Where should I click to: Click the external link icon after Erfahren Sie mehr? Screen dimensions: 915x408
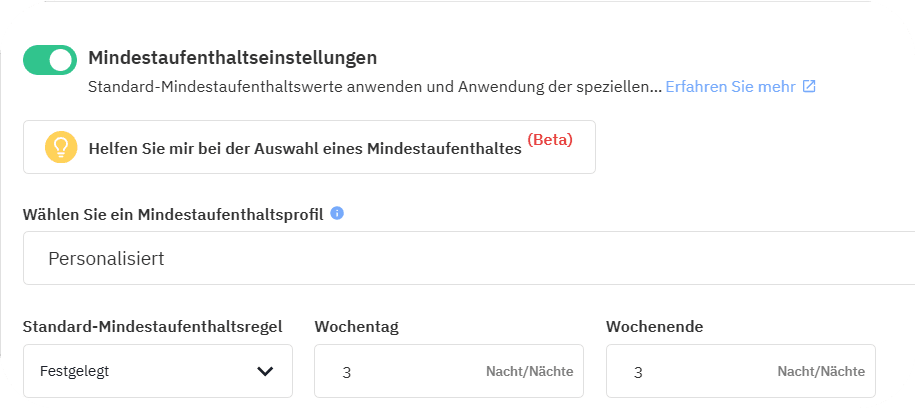coord(809,87)
